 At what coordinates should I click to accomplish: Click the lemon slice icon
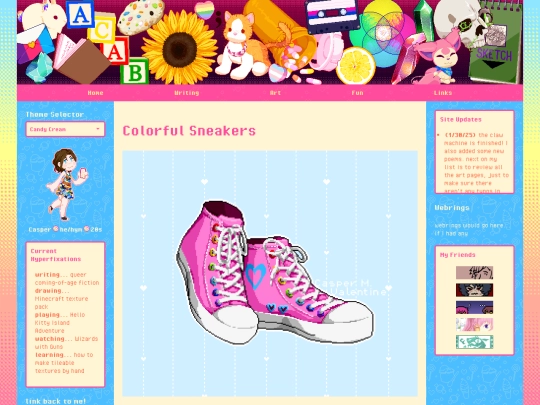click(x=355, y=65)
